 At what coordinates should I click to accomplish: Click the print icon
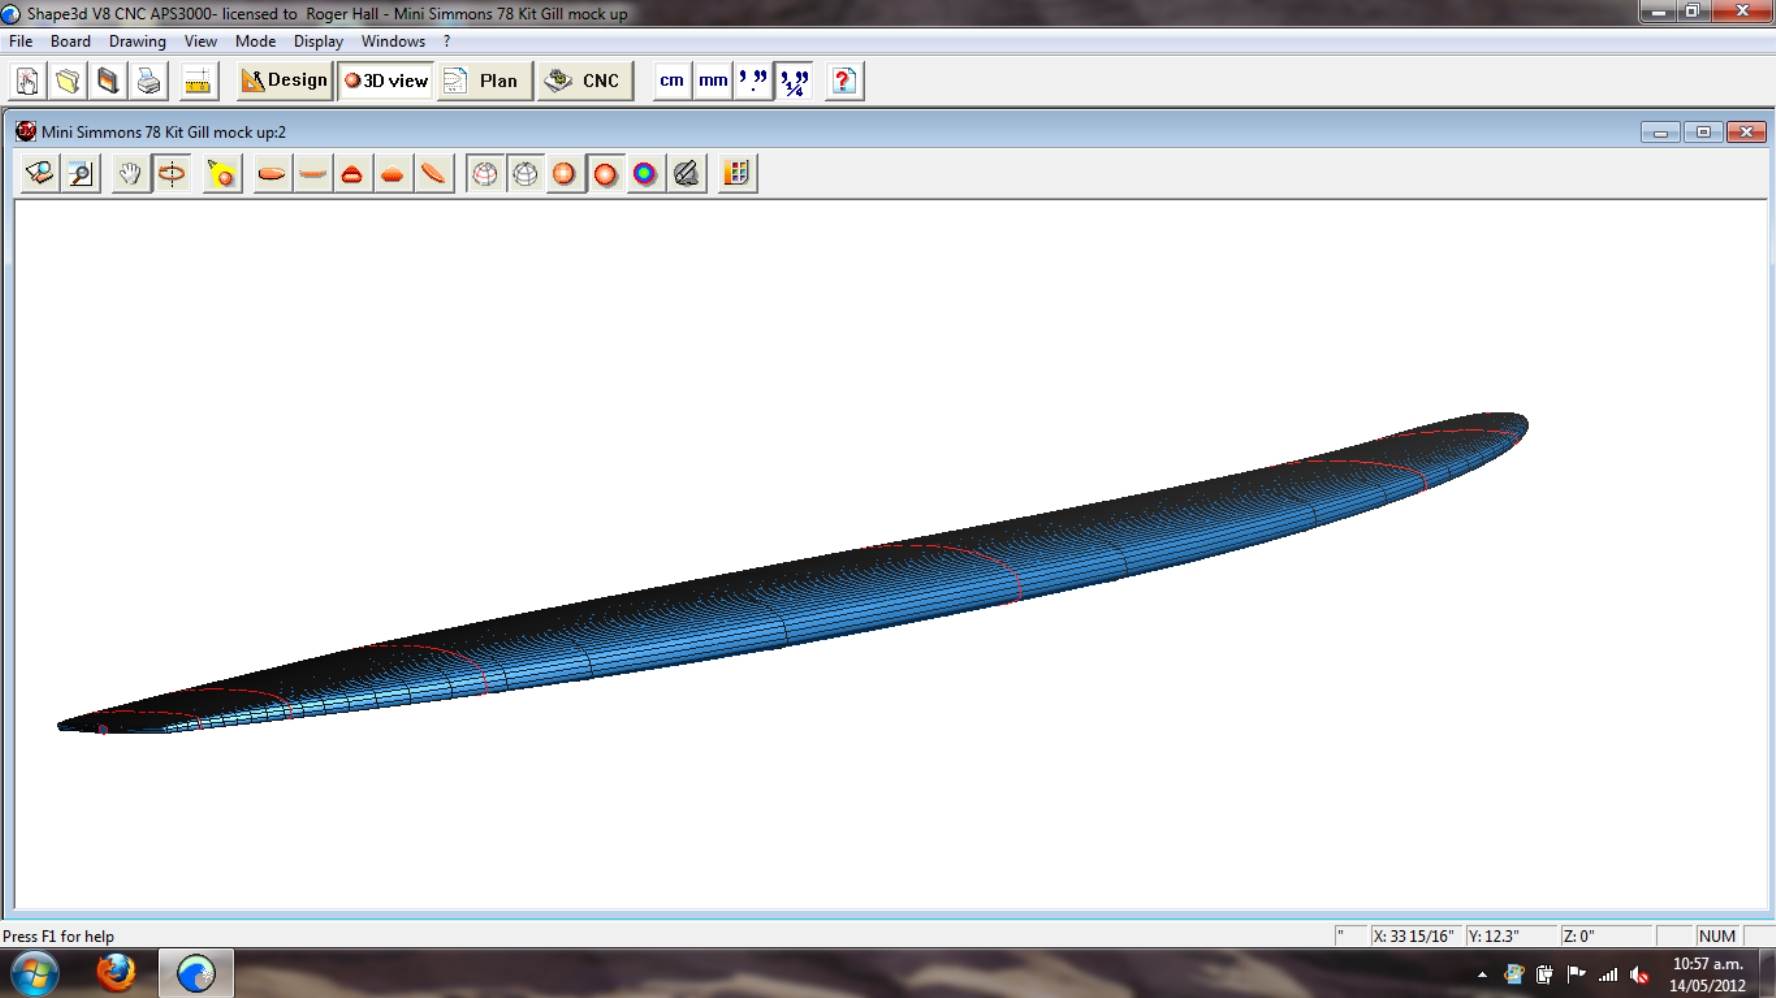(x=148, y=81)
